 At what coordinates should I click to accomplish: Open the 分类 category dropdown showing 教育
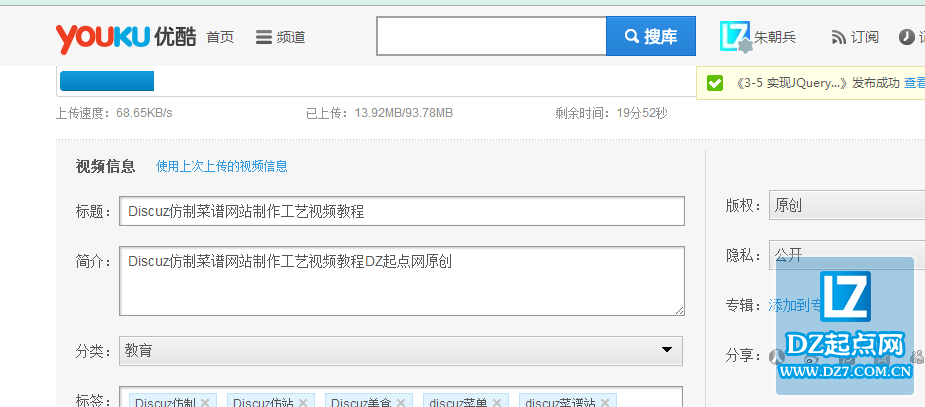401,351
